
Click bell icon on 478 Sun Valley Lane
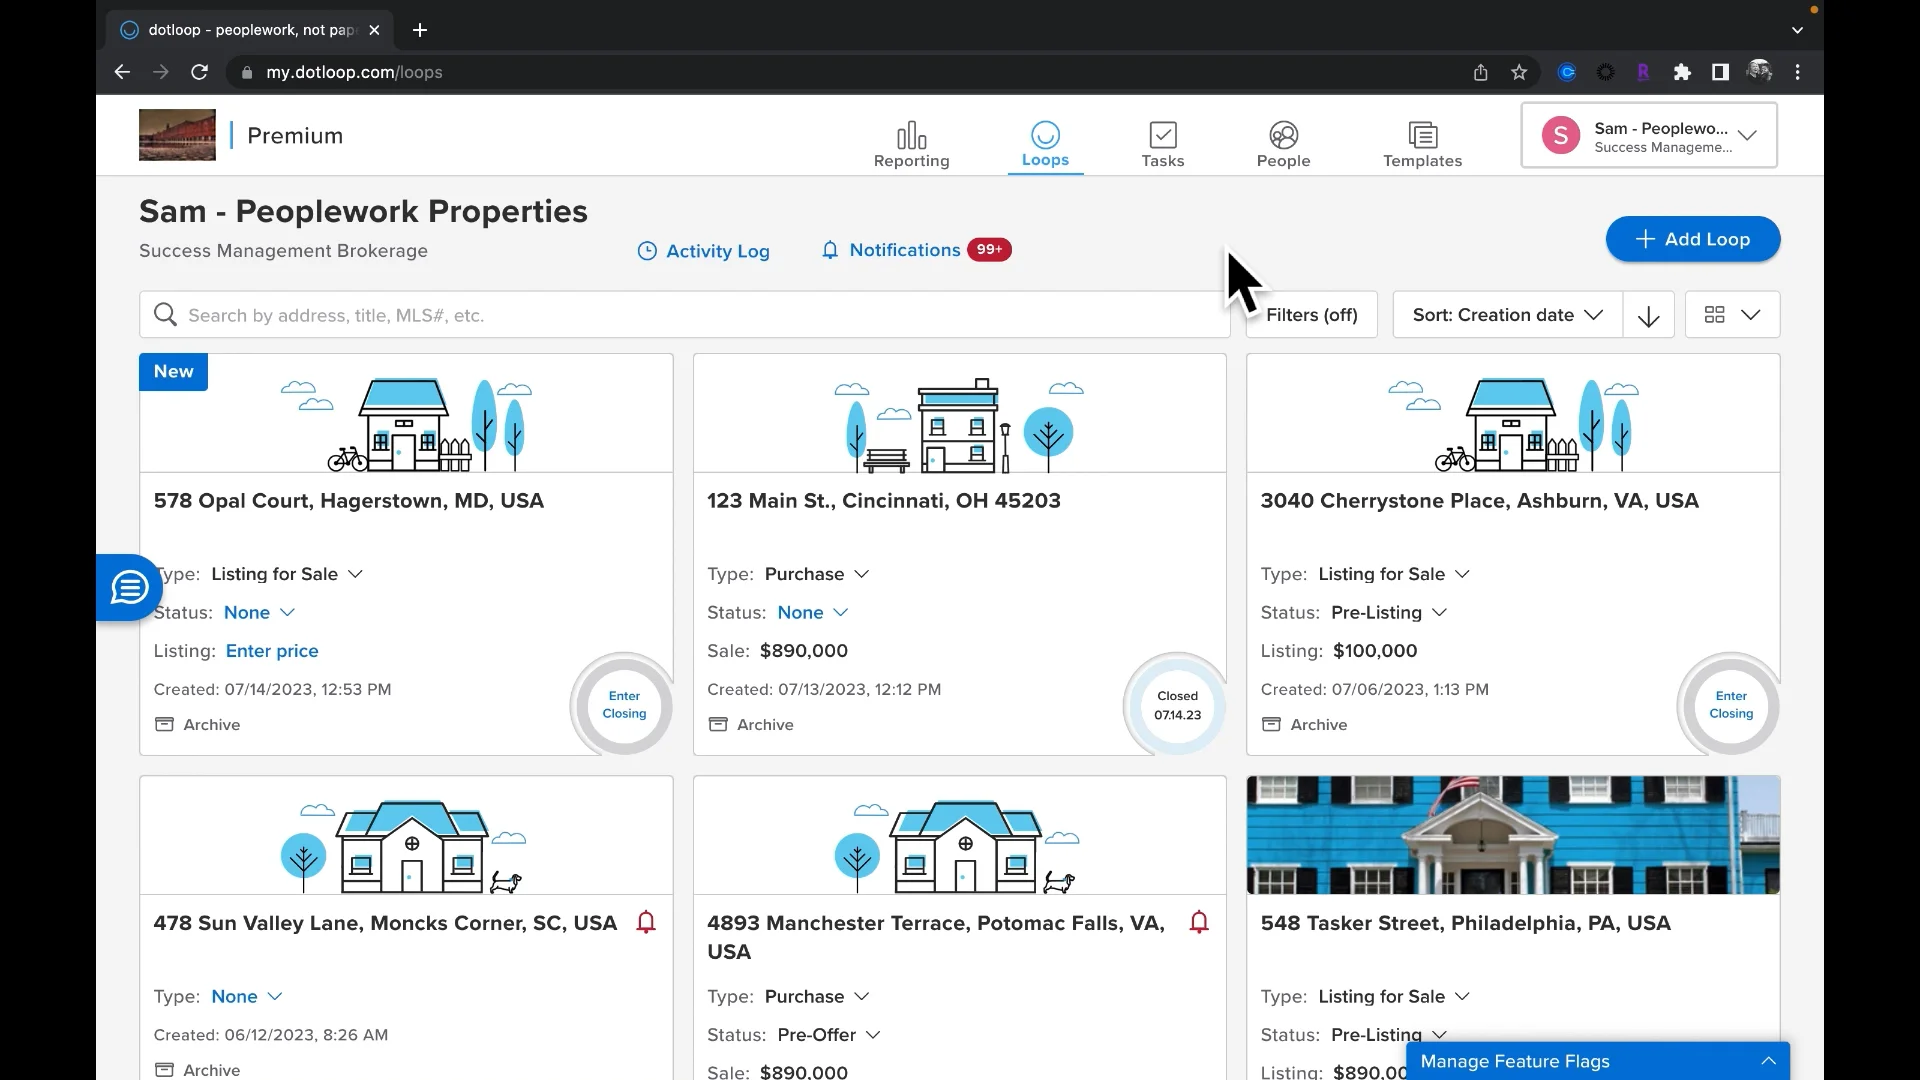click(x=646, y=922)
